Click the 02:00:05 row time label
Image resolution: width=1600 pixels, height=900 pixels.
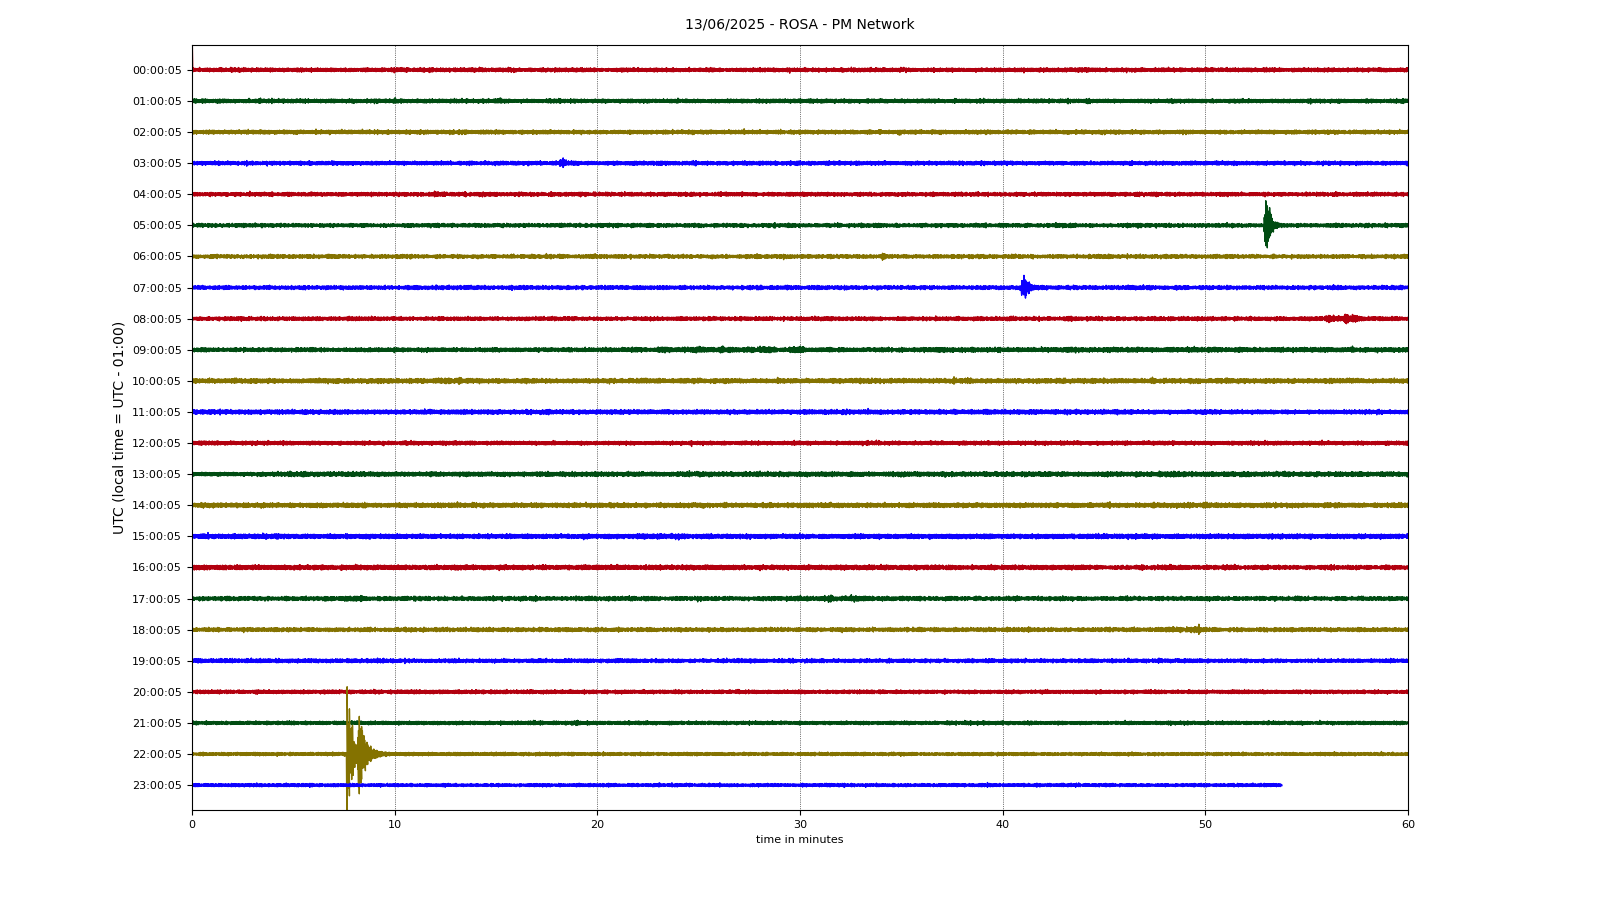click(x=157, y=133)
